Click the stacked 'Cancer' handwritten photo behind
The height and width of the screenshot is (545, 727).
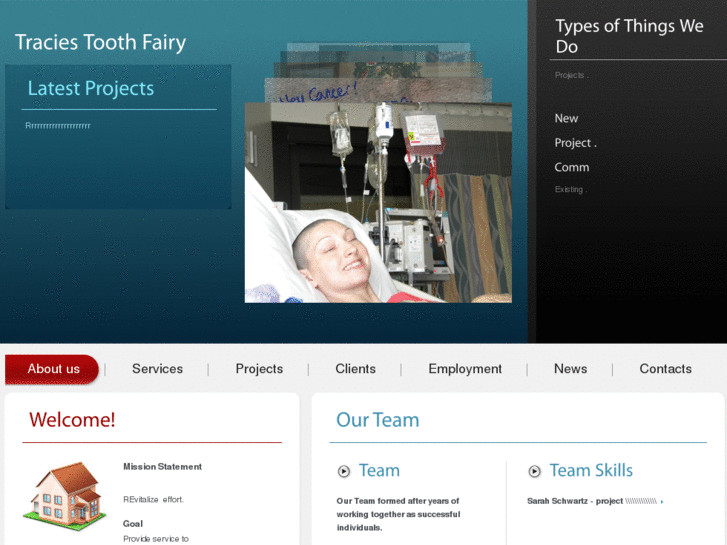(378, 90)
